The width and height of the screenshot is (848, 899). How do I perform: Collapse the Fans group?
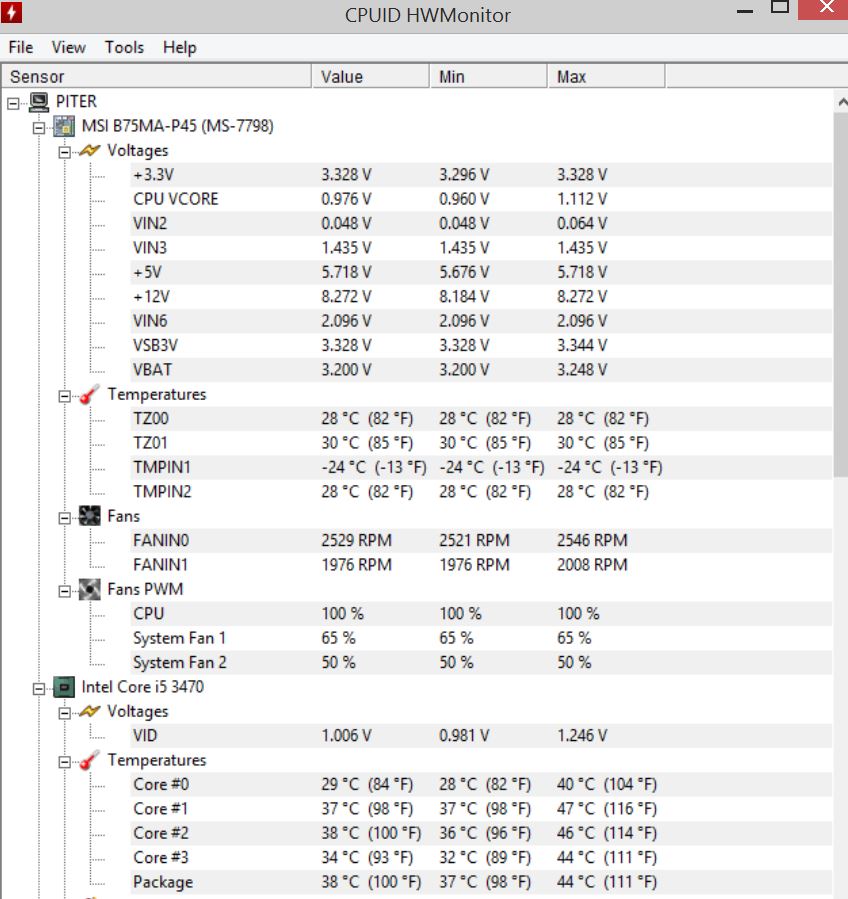[65, 518]
